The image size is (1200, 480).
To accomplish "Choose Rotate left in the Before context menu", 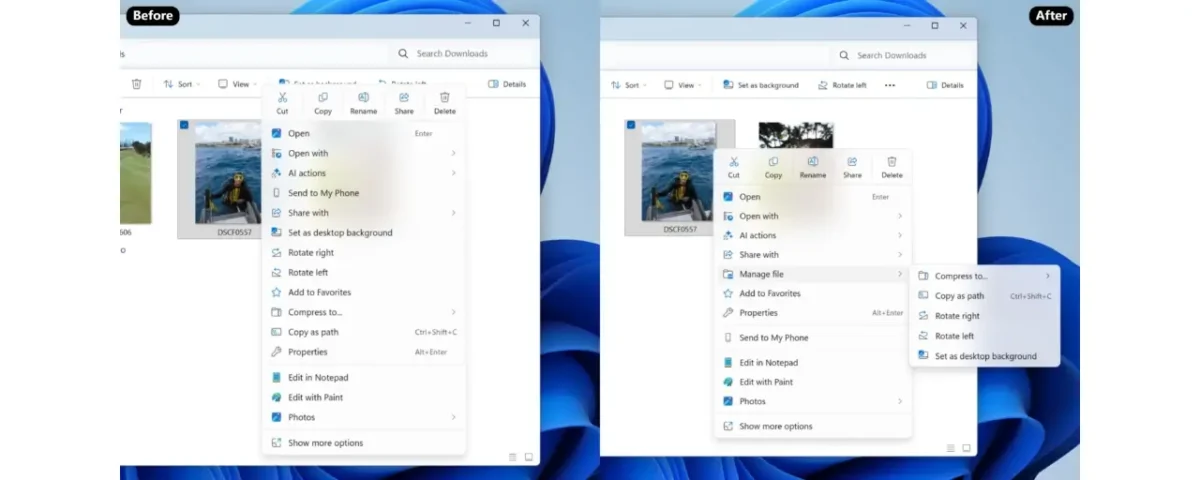I will (364, 272).
